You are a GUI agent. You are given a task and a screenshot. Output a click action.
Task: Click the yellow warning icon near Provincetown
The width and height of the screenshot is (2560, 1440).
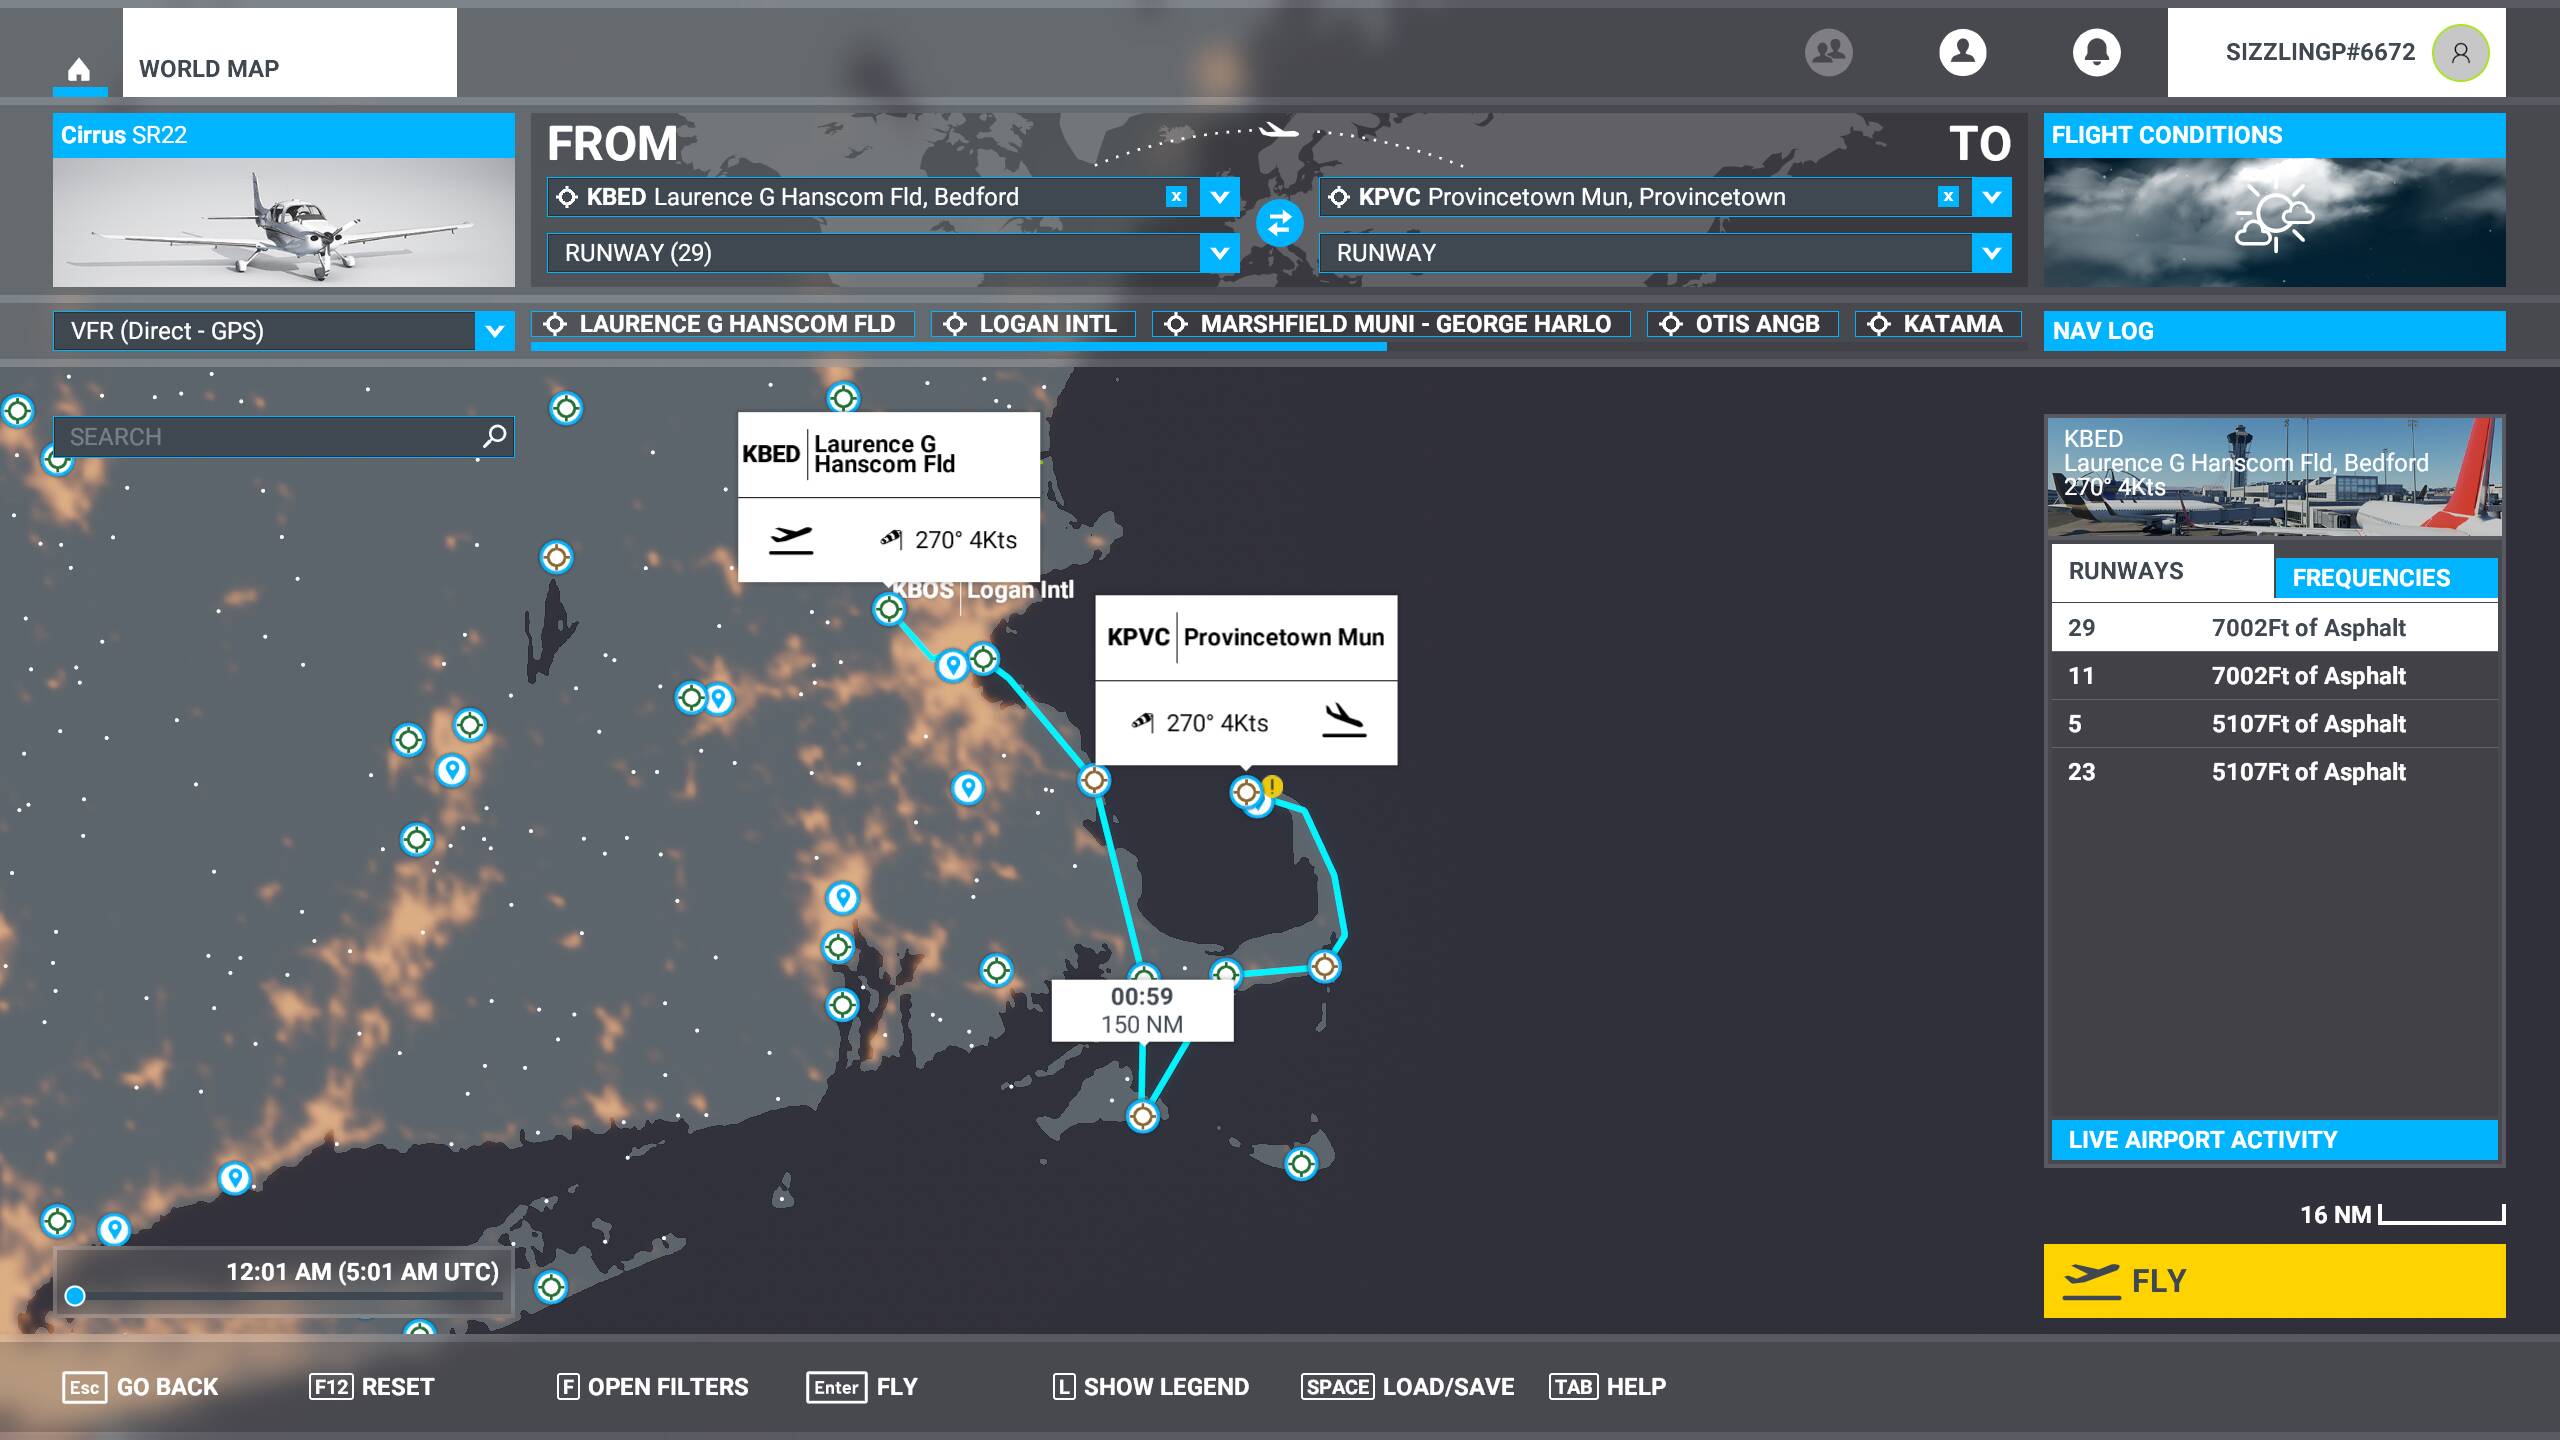pyautogui.click(x=1272, y=785)
